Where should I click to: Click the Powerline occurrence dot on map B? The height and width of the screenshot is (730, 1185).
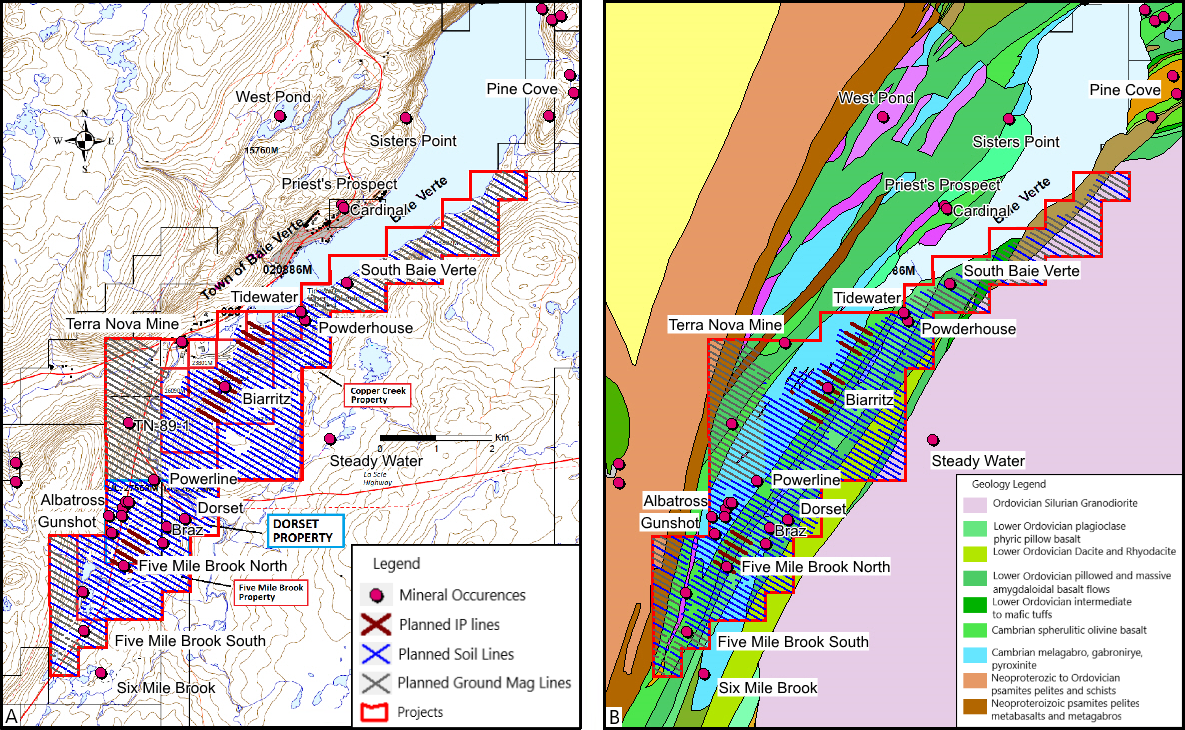[756, 481]
